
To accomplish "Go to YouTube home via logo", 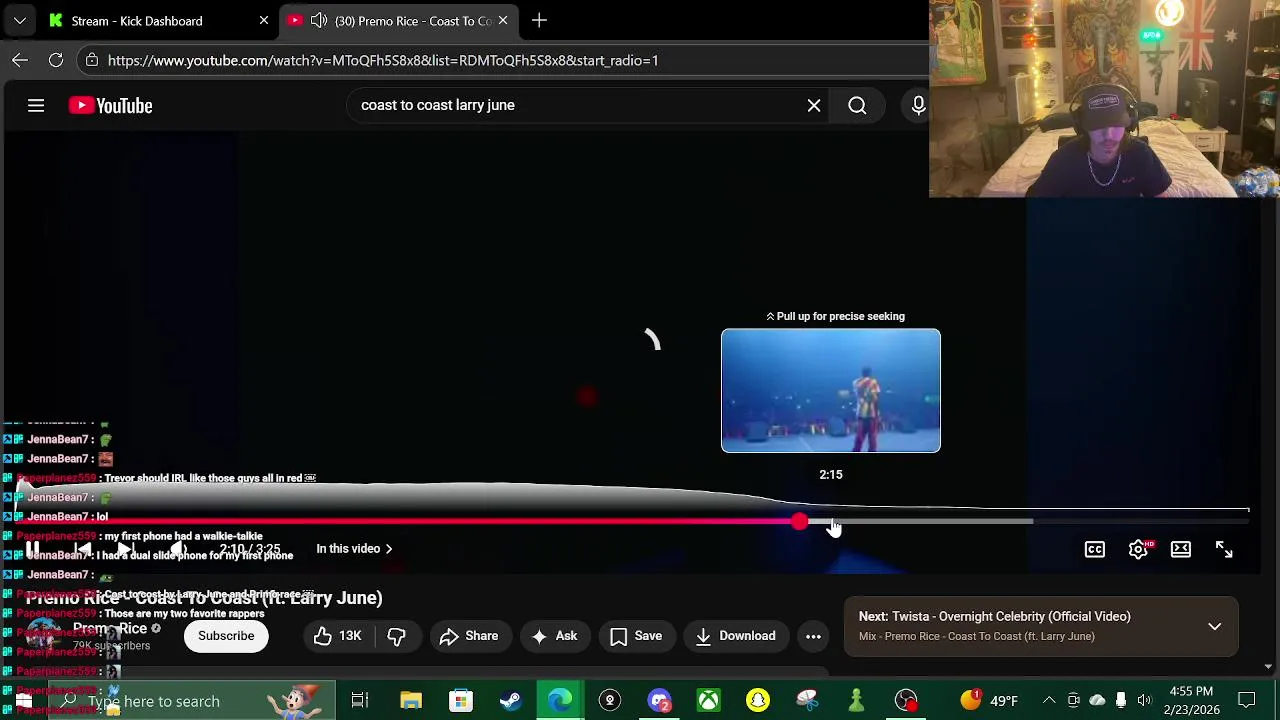I will pyautogui.click(x=110, y=105).
